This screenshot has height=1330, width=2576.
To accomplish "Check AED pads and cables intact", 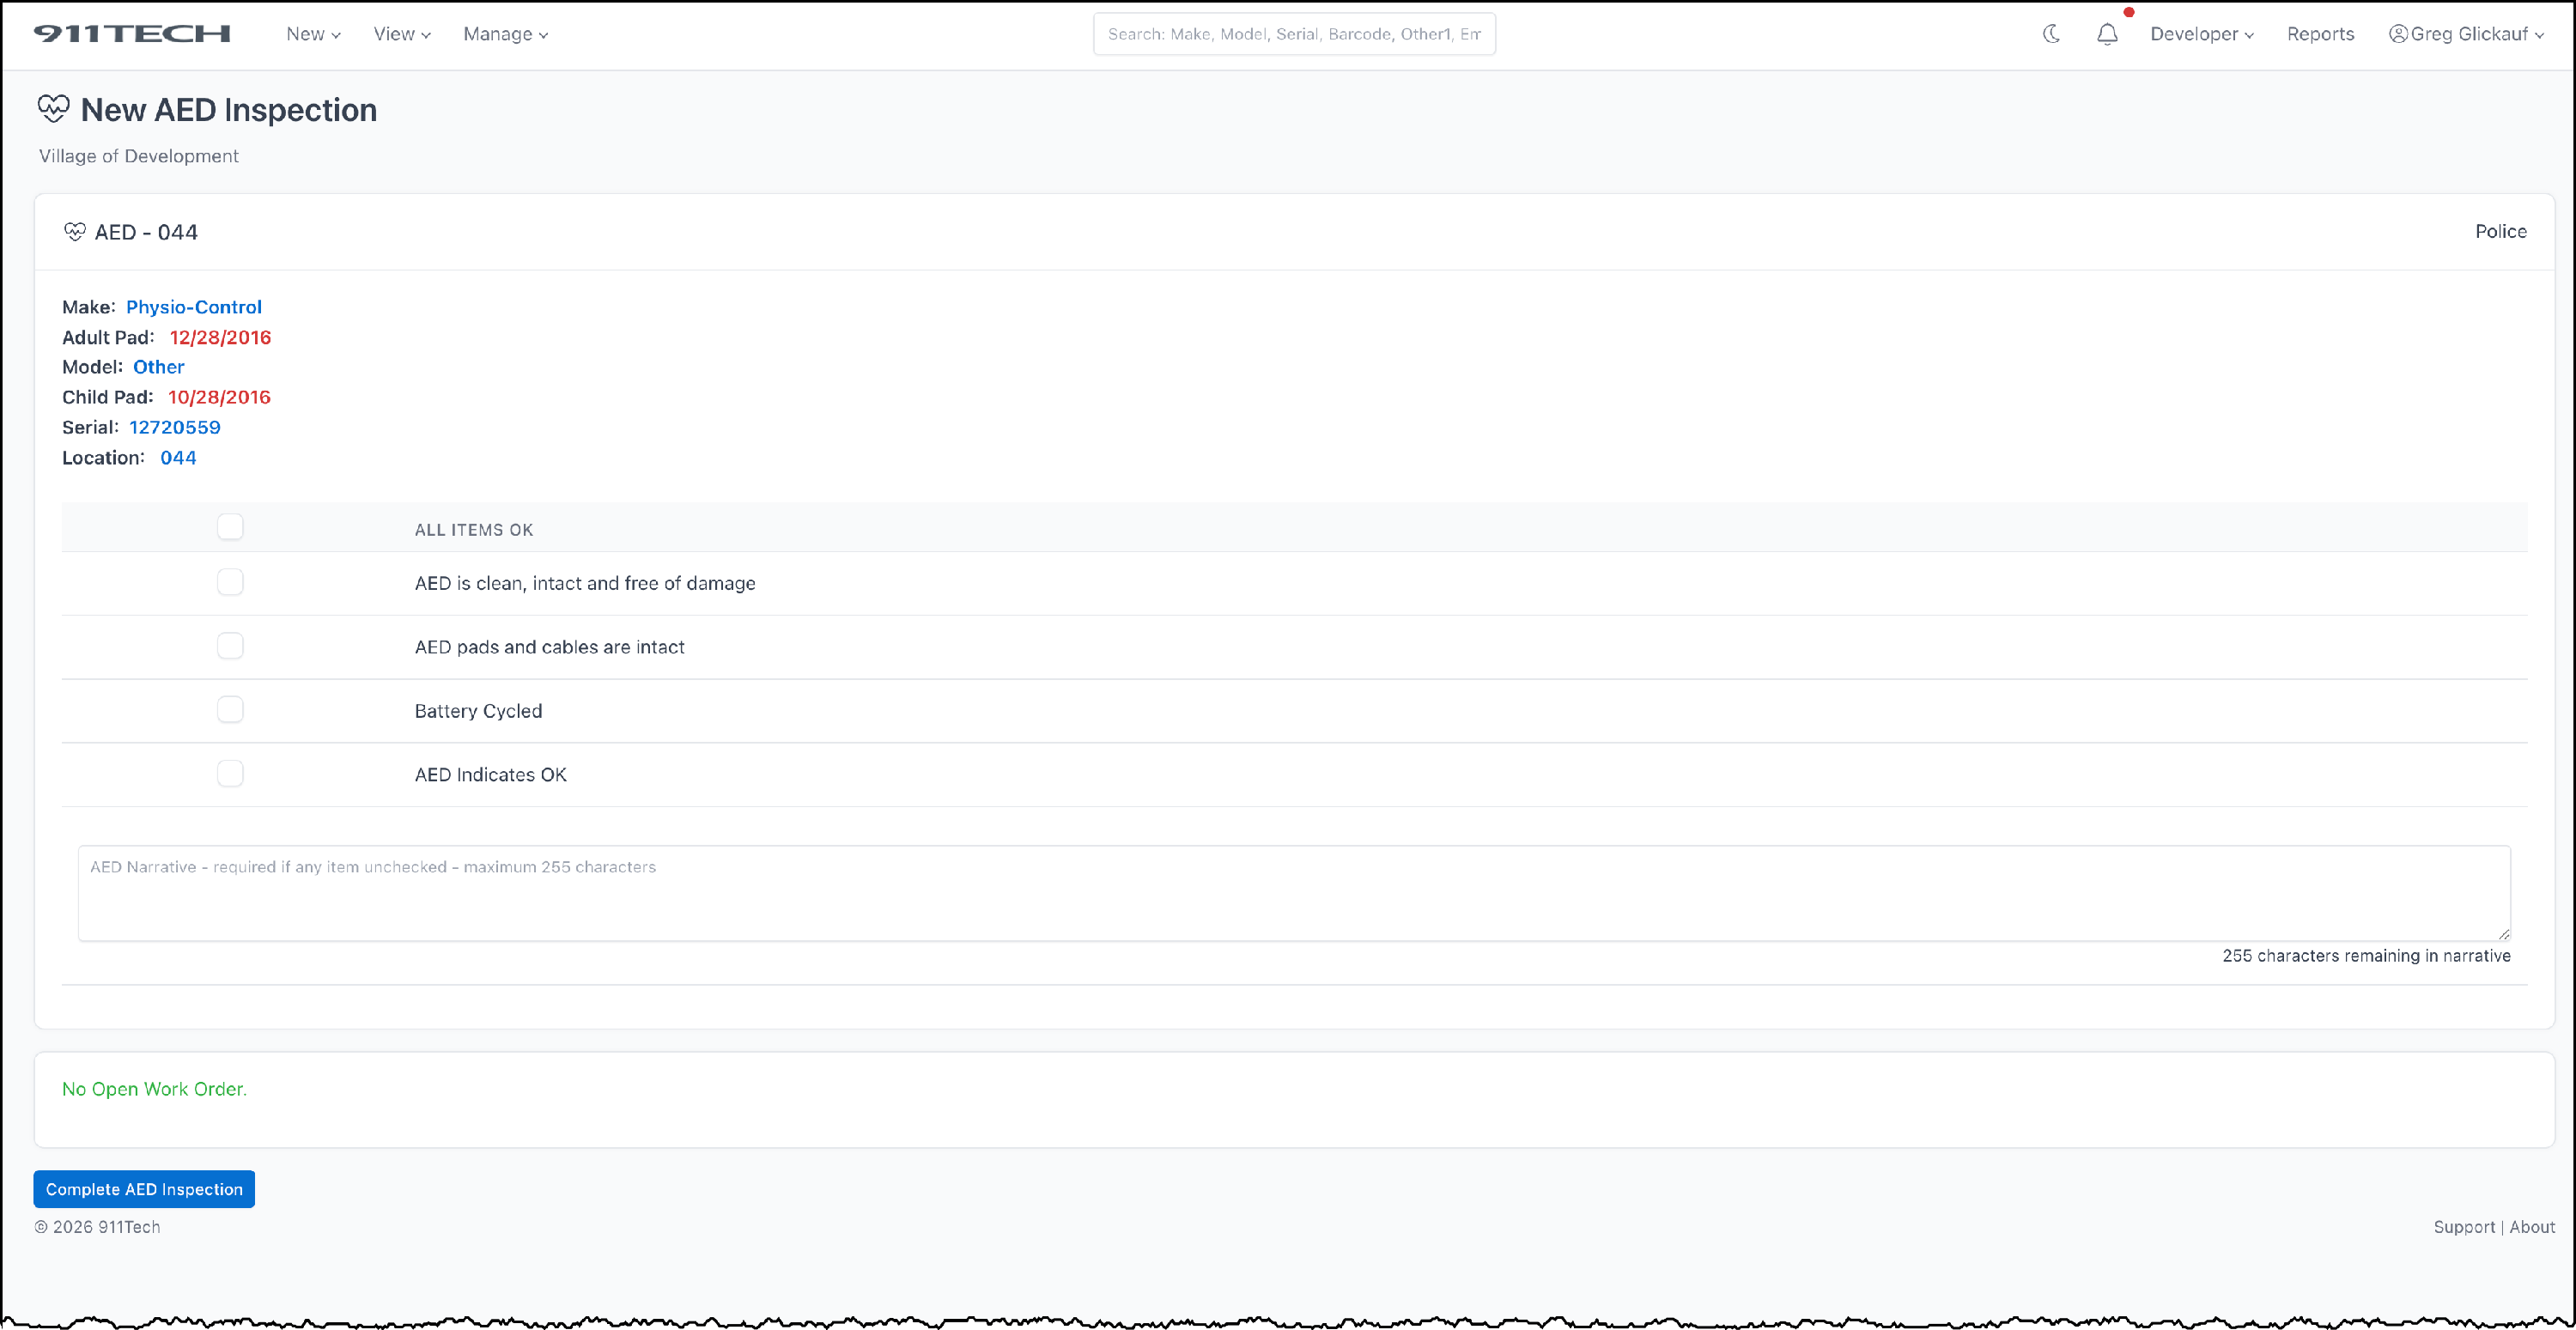I will tap(230, 646).
